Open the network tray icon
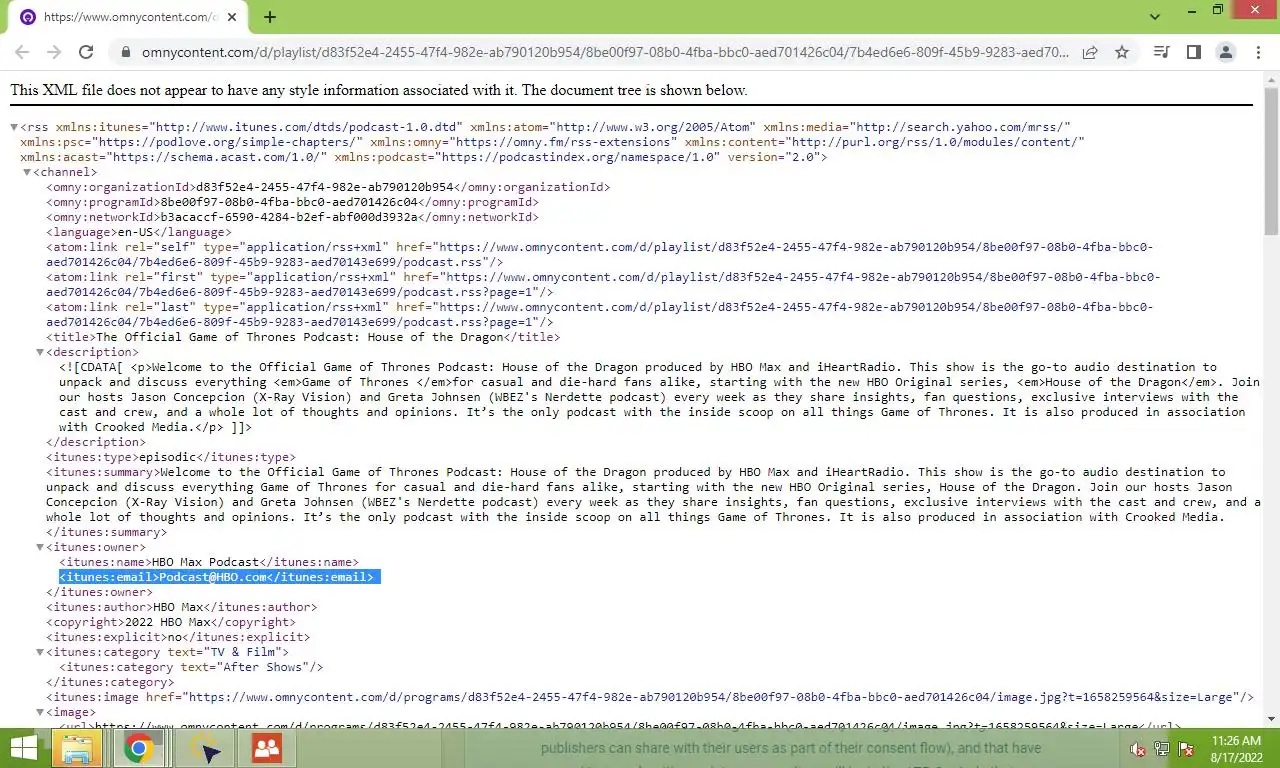This screenshot has height=768, width=1280. 1162,749
